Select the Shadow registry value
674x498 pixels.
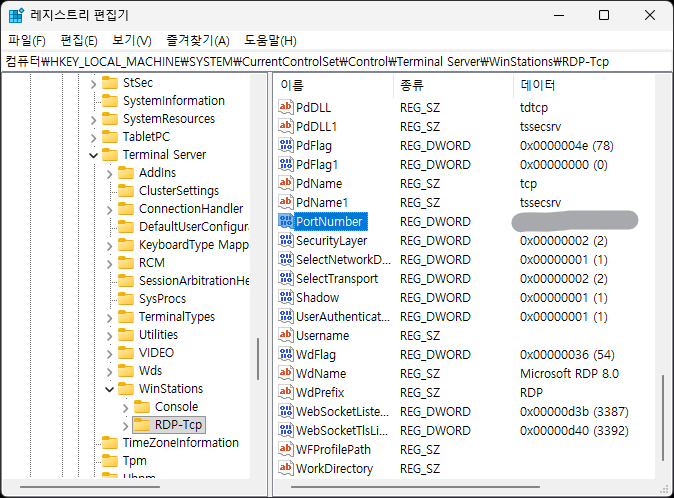pos(317,297)
